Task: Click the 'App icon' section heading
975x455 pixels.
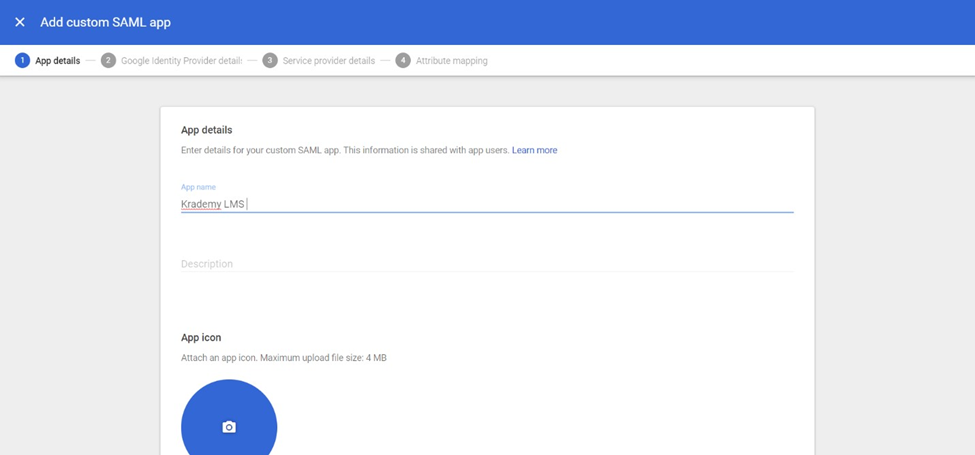Action: [201, 338]
